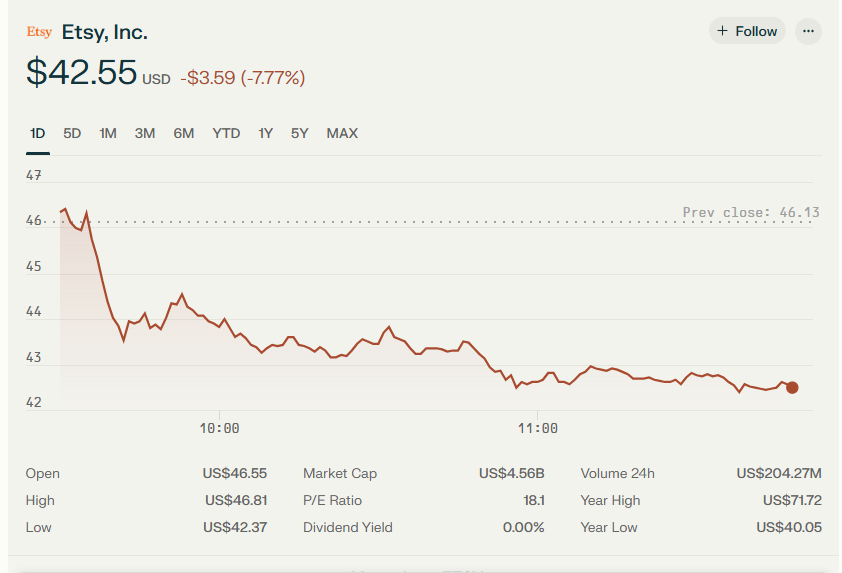Click the Etsy logo icon
This screenshot has width=842, height=573.
coord(39,32)
